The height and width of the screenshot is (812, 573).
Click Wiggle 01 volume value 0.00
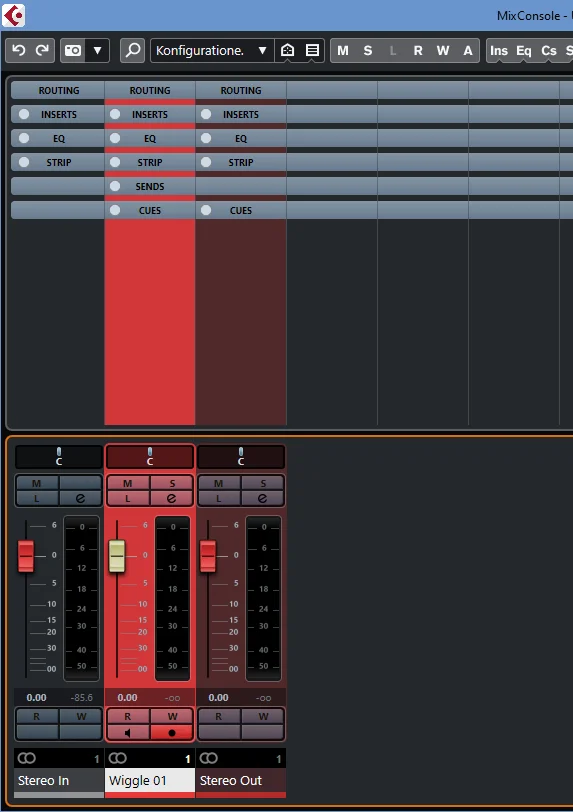click(128, 698)
